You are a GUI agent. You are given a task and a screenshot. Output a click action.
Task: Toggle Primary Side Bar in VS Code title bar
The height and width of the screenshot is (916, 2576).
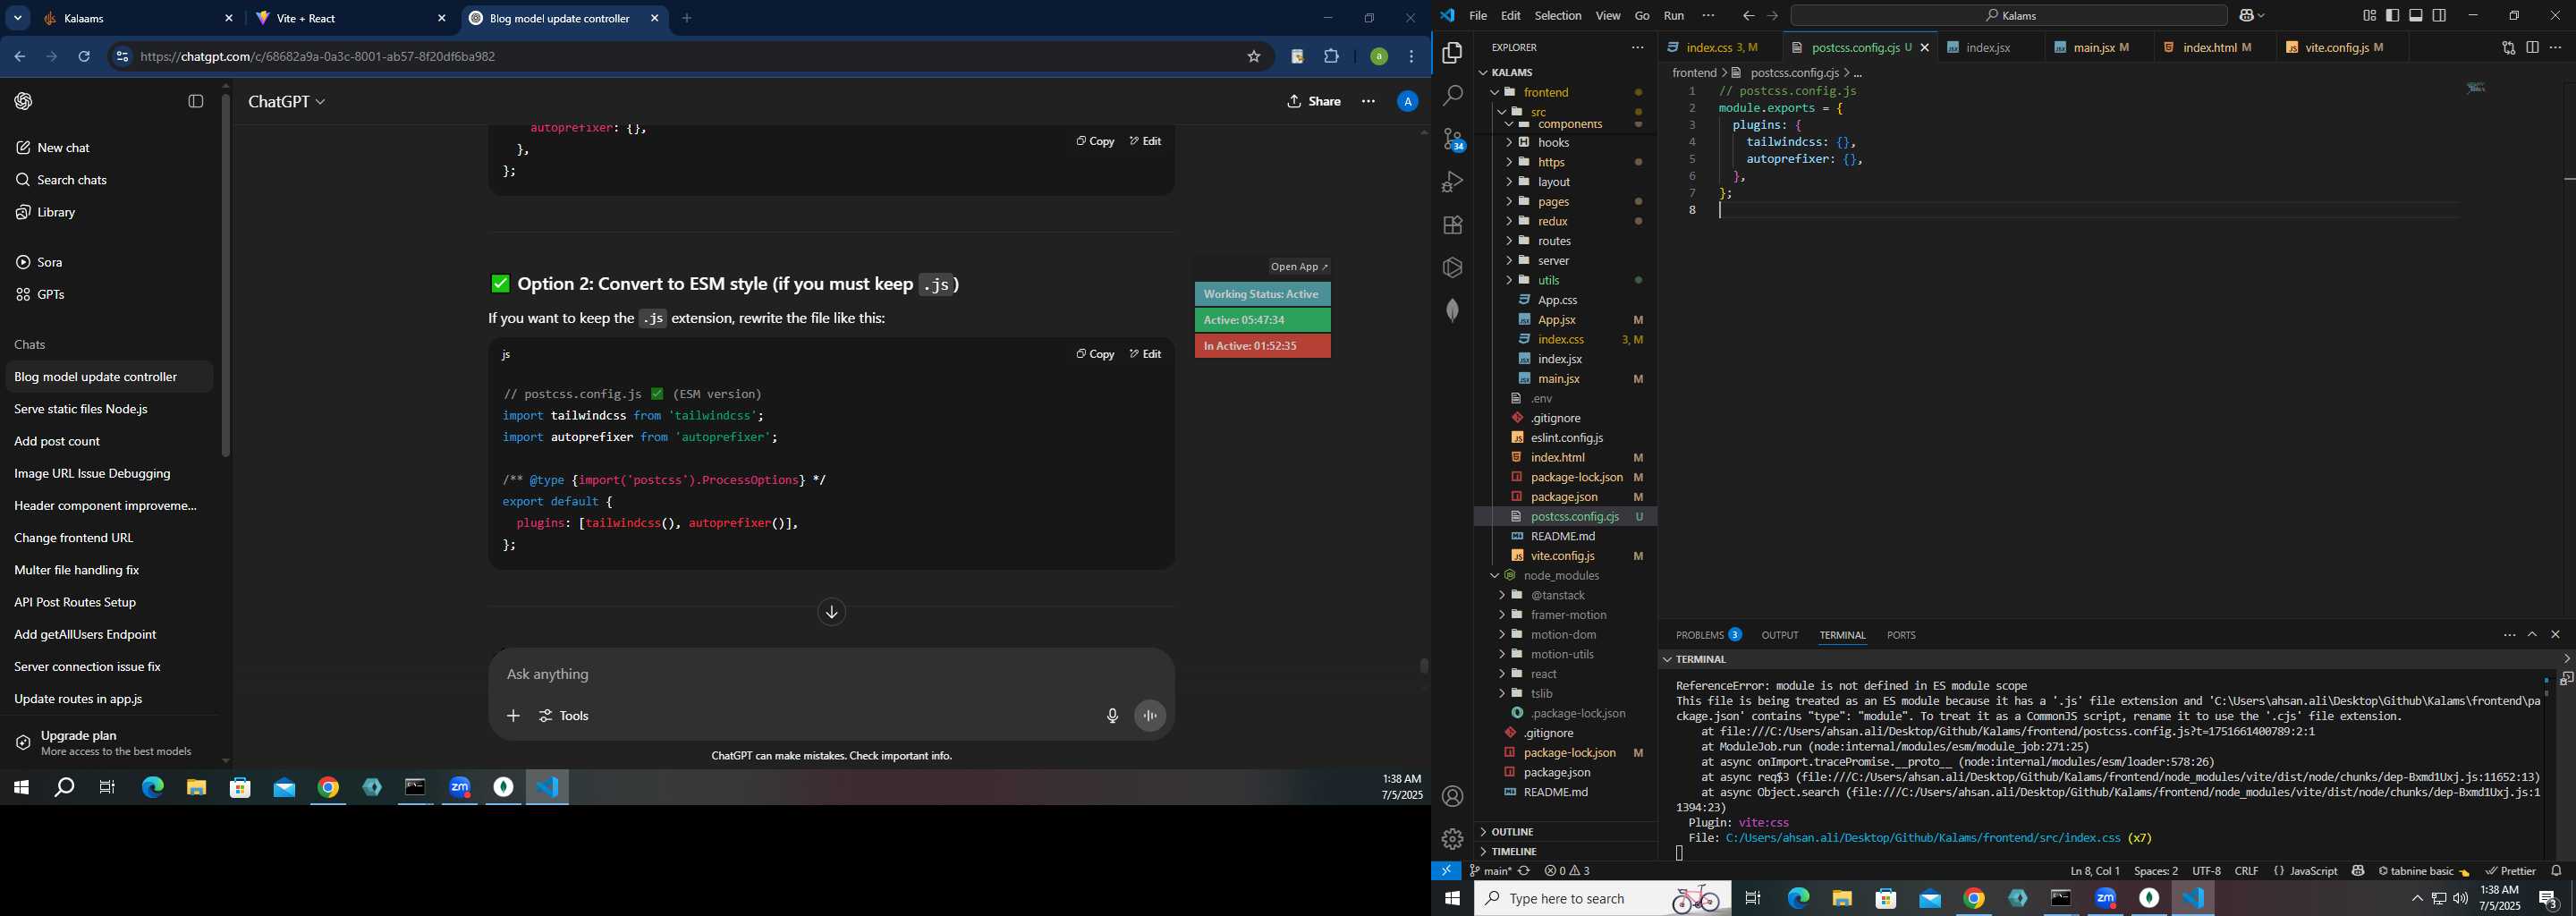2393,16
